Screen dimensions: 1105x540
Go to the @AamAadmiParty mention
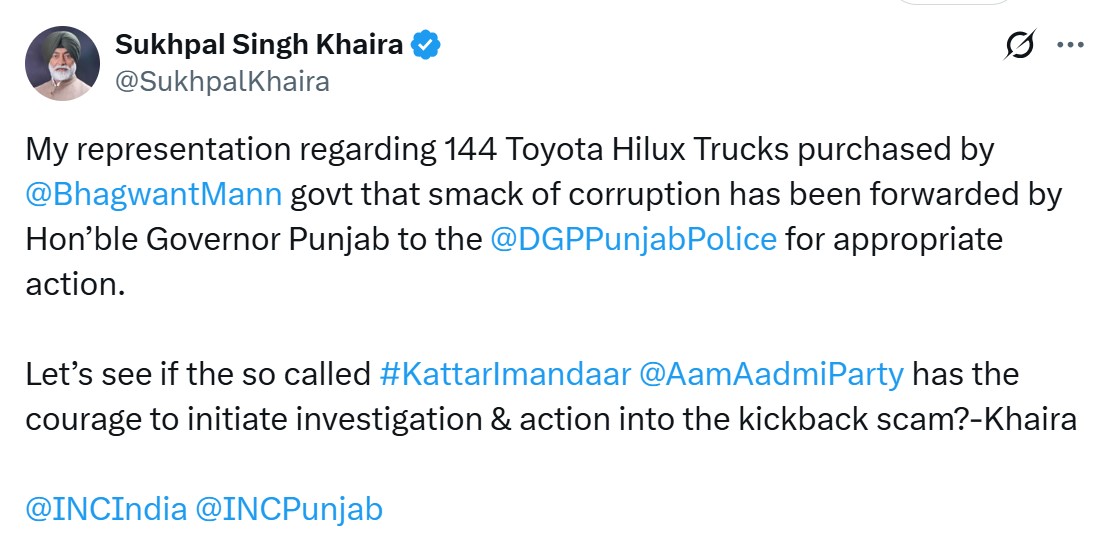point(772,374)
